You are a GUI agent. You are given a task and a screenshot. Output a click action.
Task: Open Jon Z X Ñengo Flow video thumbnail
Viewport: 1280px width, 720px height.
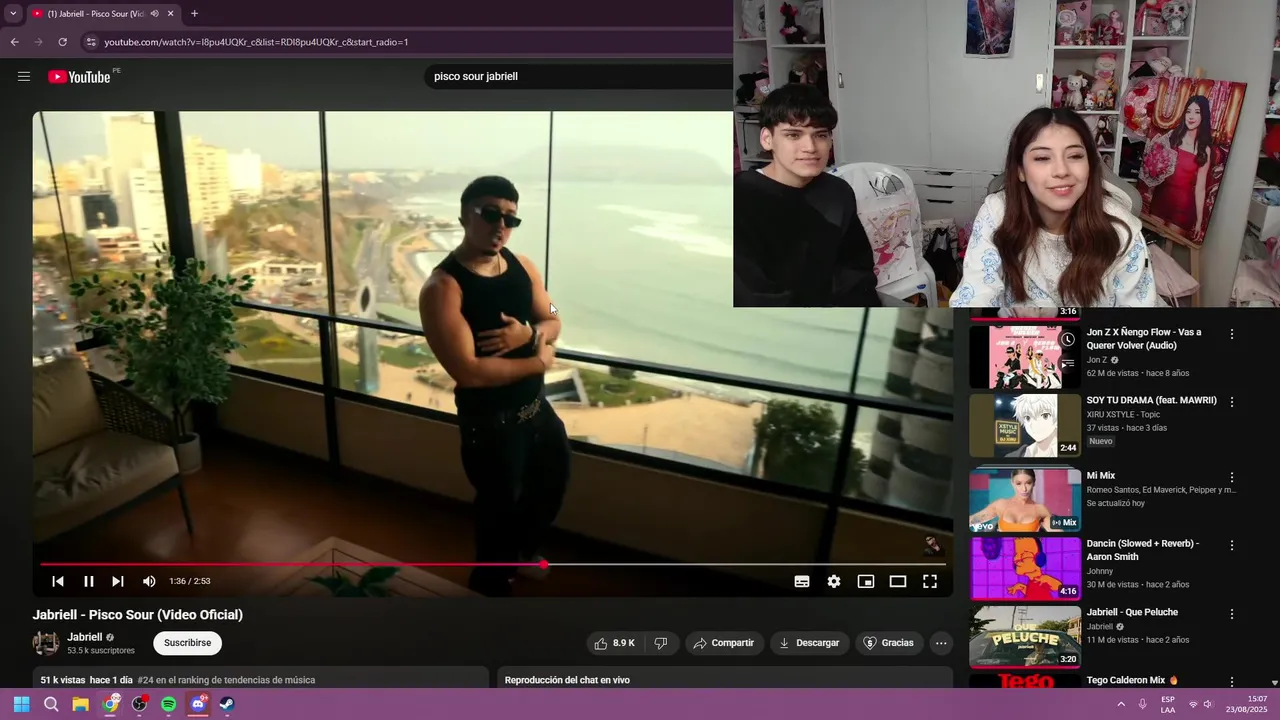pyautogui.click(x=1025, y=357)
